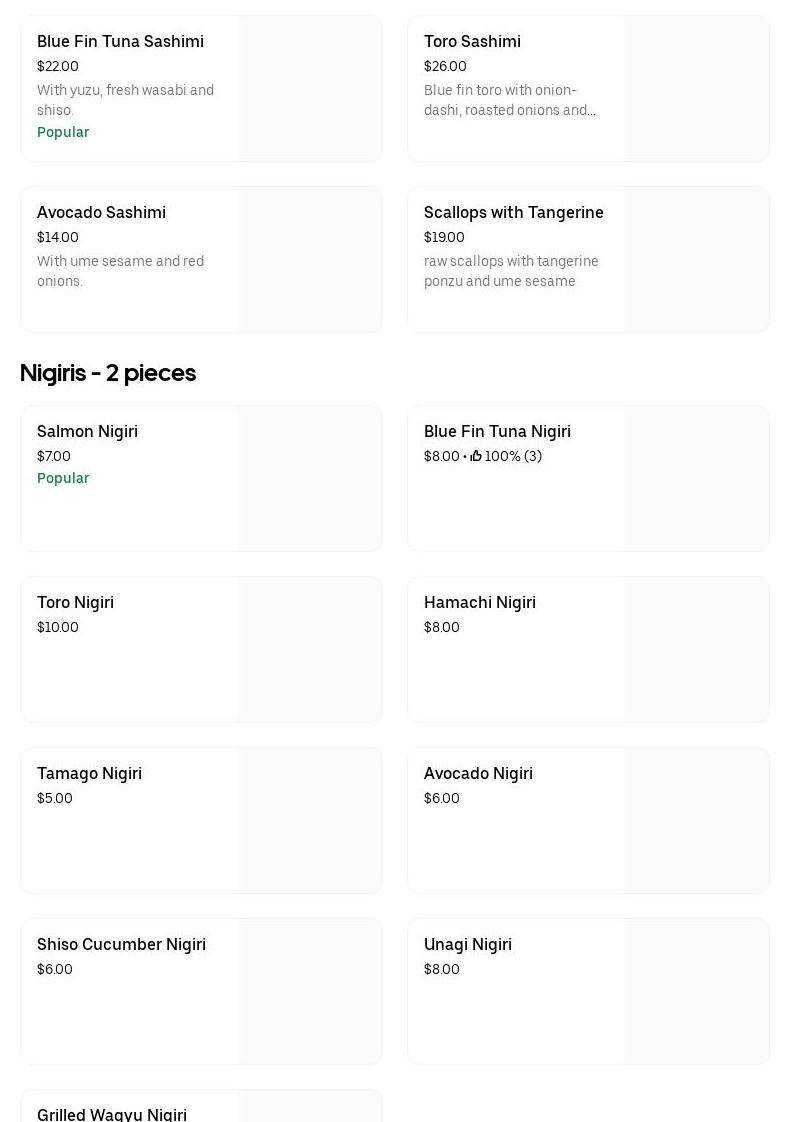The image size is (804, 1122).
Task: Add Salmon Nigiri by clicking its title
Action: pos(87,432)
